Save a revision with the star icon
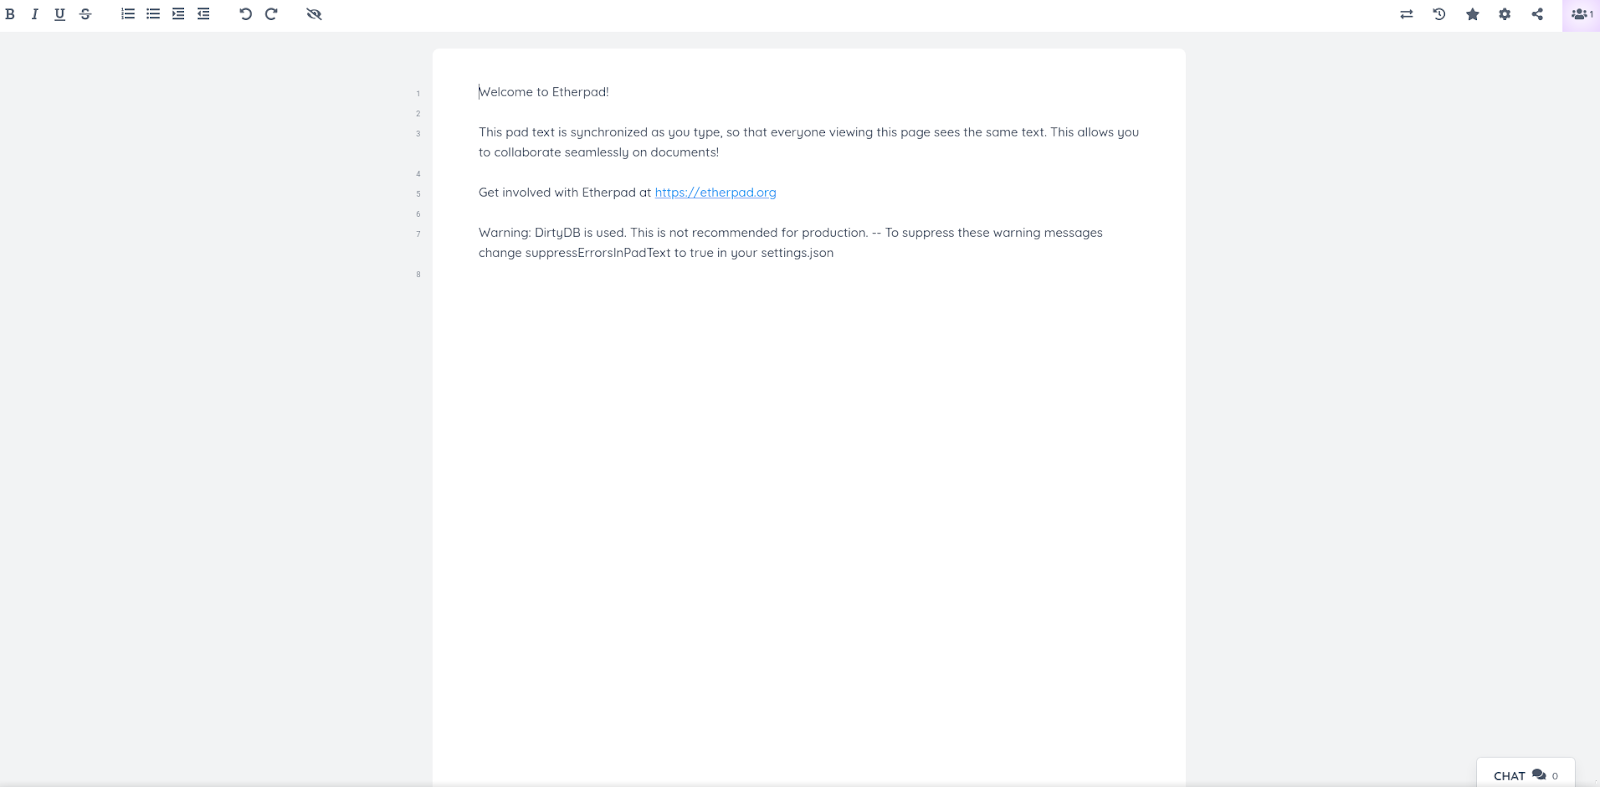Viewport: 1600px width, 787px height. pyautogui.click(x=1472, y=14)
